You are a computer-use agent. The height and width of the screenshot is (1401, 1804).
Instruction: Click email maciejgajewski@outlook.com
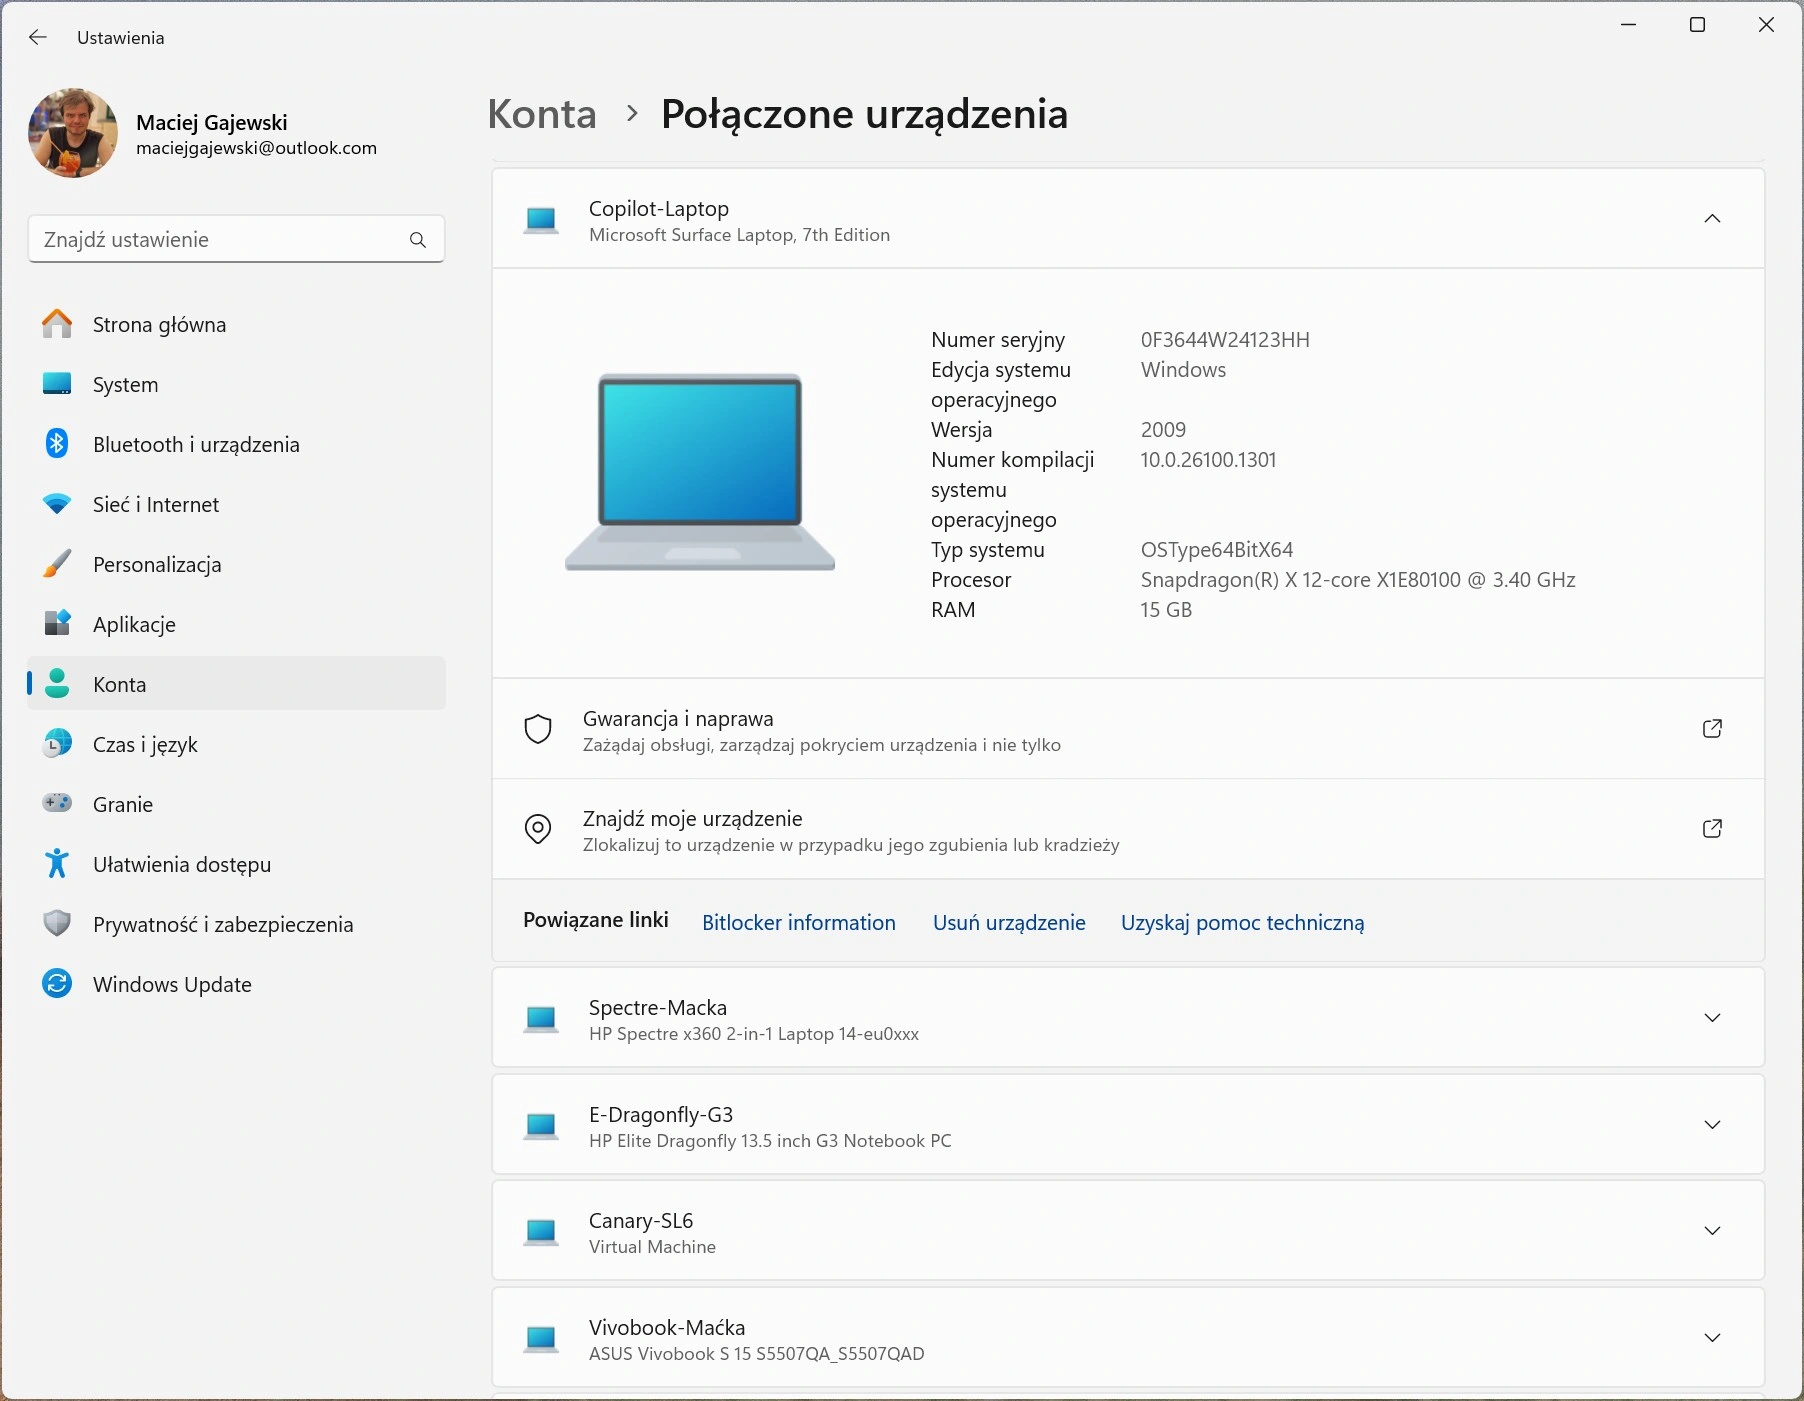pyautogui.click(x=256, y=148)
